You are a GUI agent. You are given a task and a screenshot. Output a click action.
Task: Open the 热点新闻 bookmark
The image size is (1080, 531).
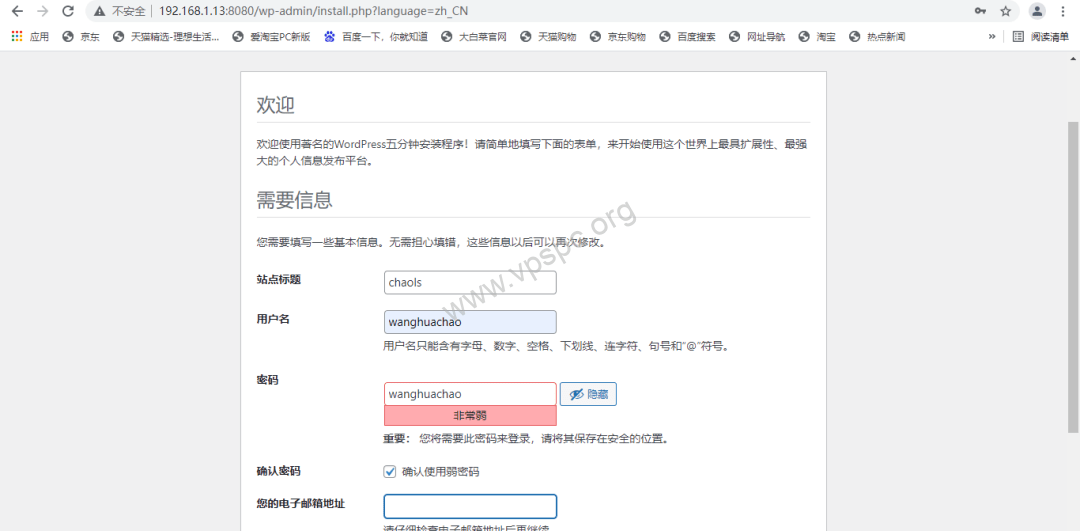tap(878, 37)
